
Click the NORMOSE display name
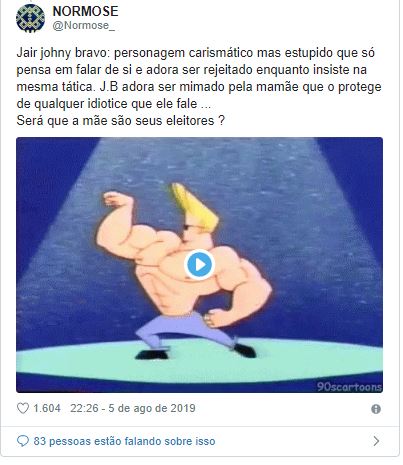pos(85,11)
